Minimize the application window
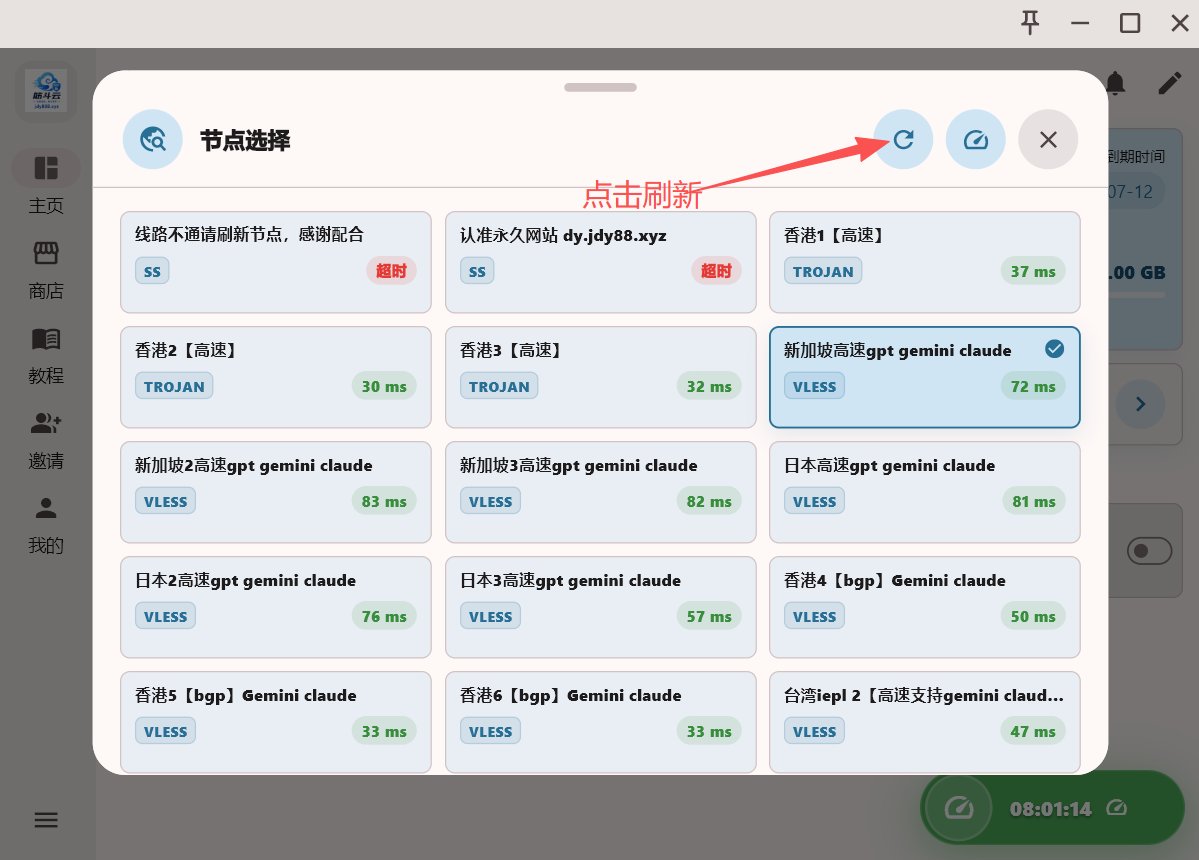The height and width of the screenshot is (860, 1199). pyautogui.click(x=1080, y=23)
